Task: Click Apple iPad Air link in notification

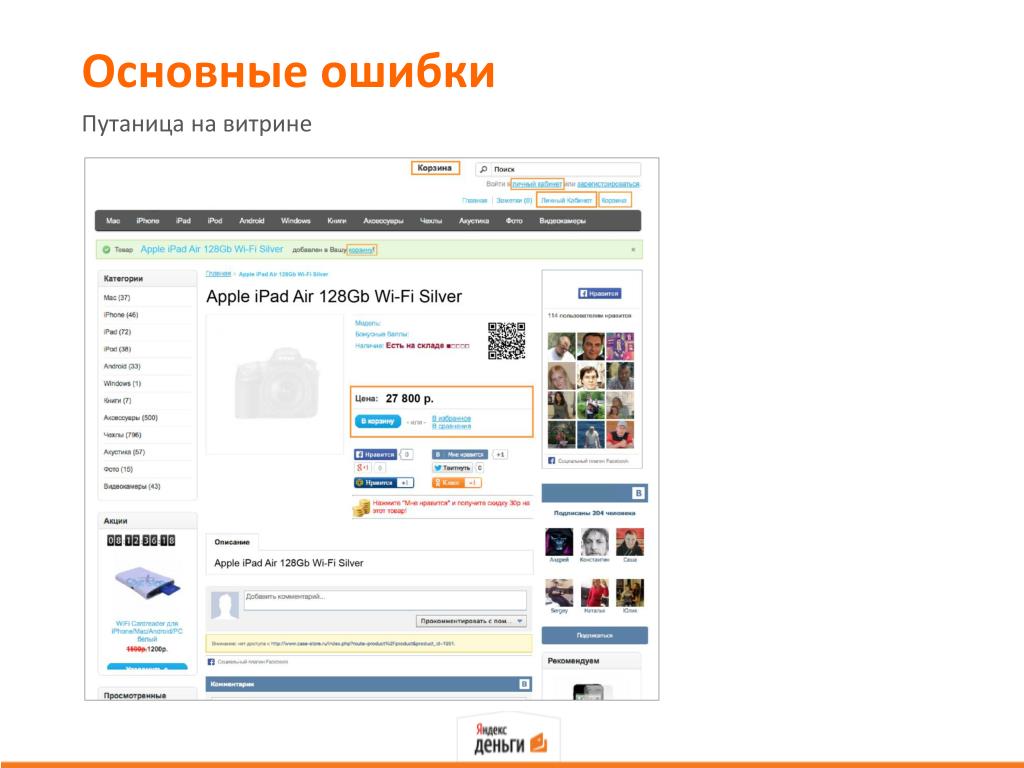Action: tap(212, 249)
